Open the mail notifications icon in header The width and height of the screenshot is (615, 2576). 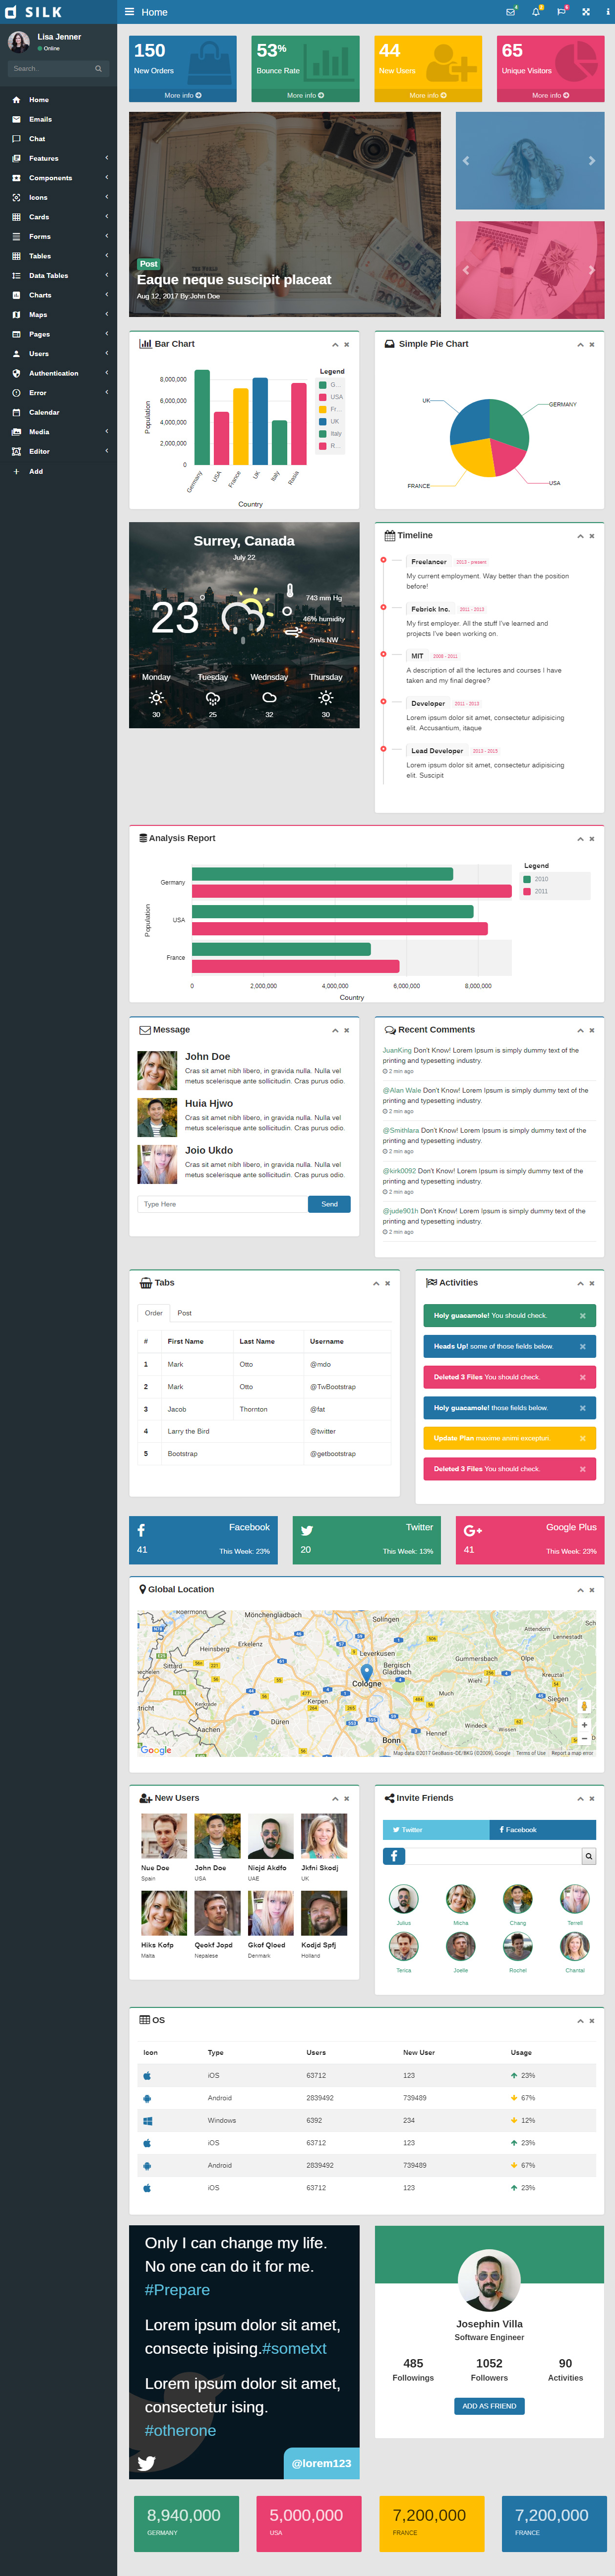pos(511,12)
